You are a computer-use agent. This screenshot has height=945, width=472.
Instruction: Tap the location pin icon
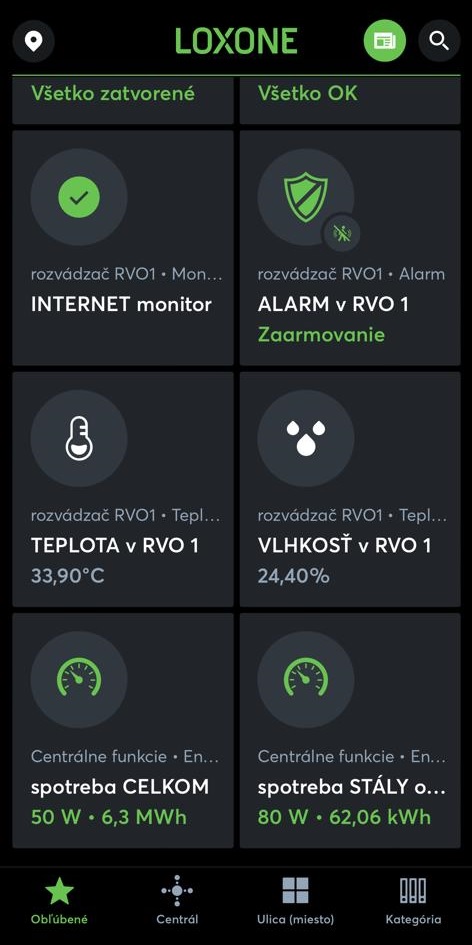pos(34,41)
